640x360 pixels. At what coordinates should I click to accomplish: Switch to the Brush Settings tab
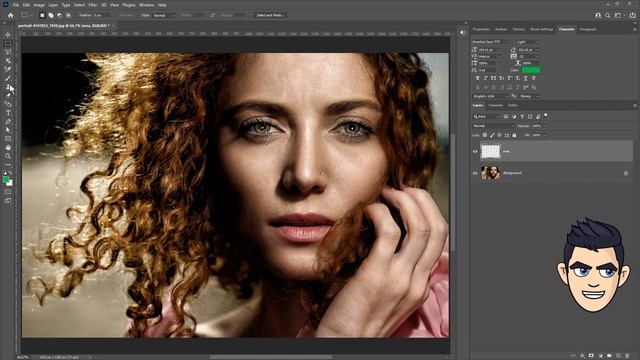tap(542, 29)
